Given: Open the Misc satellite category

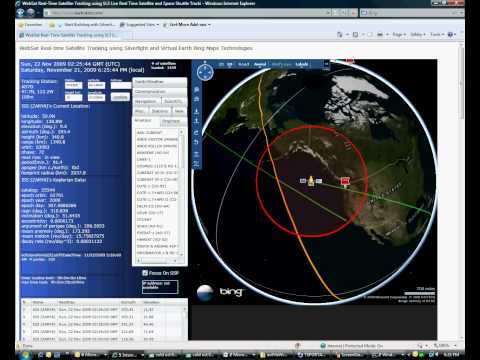Looking at the screenshot, I should (x=140, y=111).
